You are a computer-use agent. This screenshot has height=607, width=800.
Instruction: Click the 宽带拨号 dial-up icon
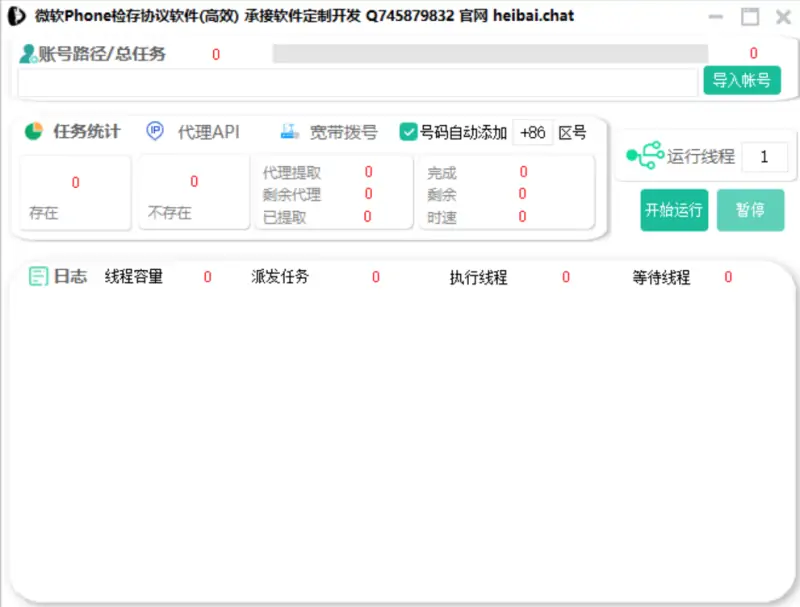(x=290, y=130)
